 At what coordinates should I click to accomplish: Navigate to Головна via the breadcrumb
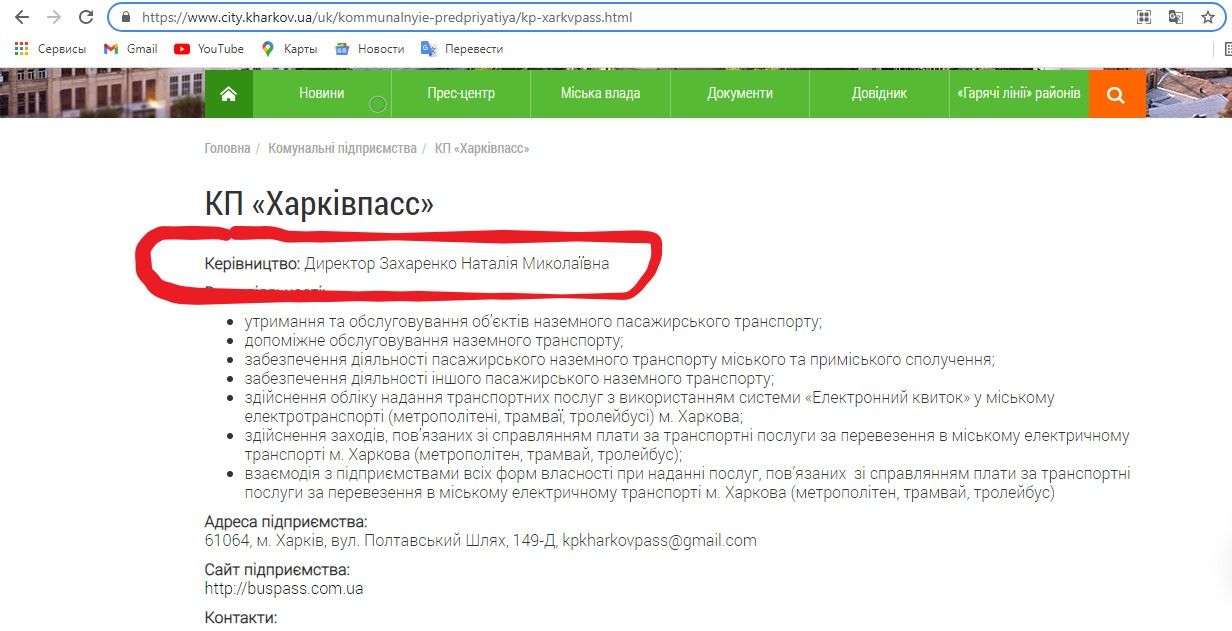point(225,147)
